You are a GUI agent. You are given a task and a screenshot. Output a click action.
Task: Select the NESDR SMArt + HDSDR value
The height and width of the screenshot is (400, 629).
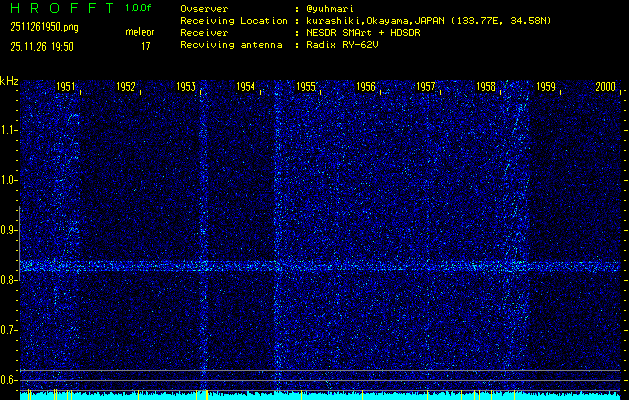click(x=363, y=33)
